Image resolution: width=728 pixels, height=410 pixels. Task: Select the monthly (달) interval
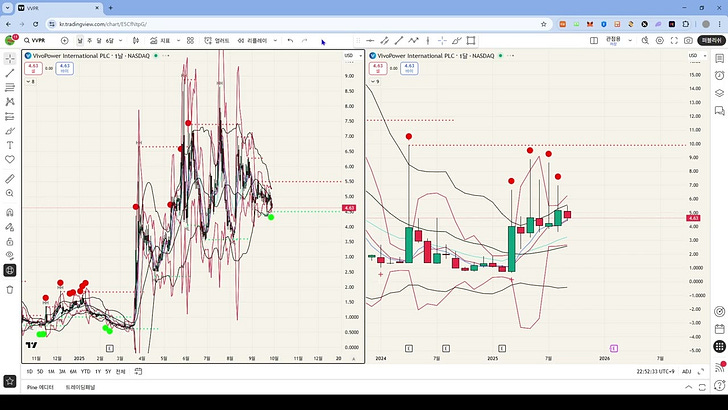[x=98, y=40]
